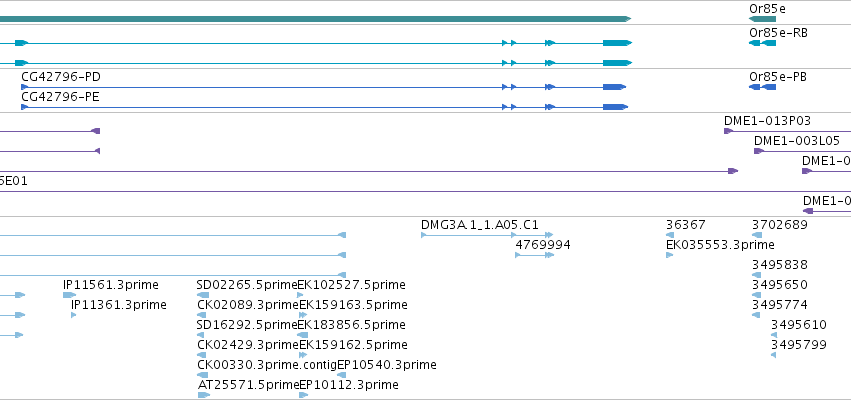Select the 3495774 label

[x=780, y=304]
